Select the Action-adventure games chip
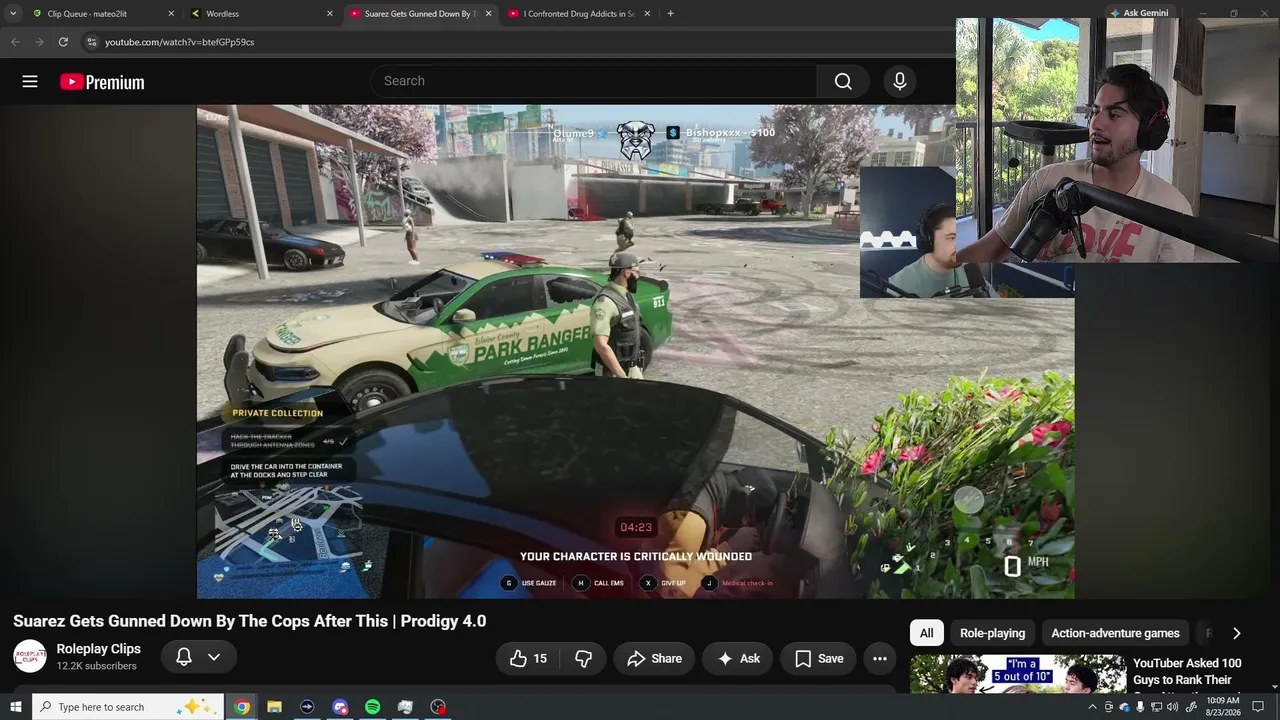 (1115, 633)
